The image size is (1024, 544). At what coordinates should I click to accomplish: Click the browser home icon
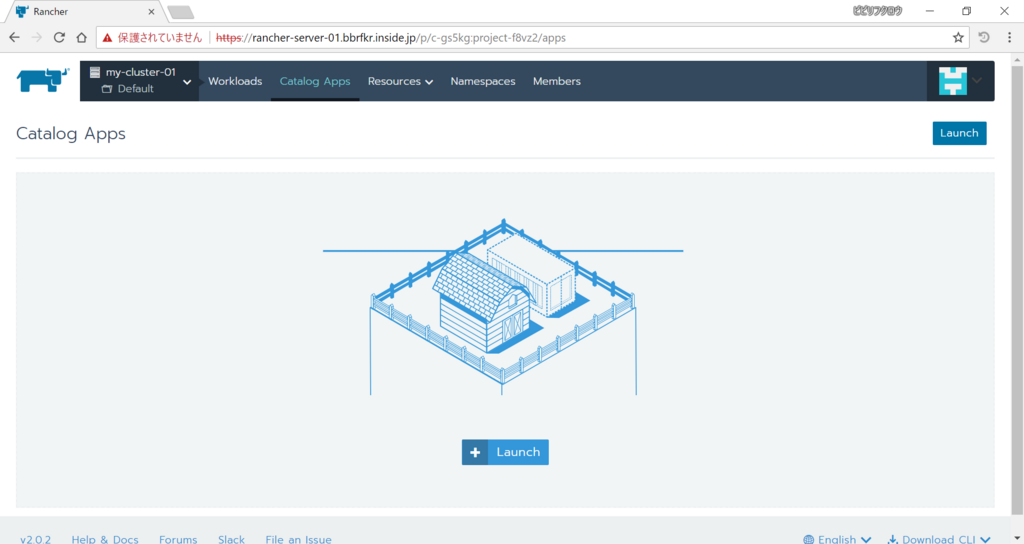click(x=81, y=38)
